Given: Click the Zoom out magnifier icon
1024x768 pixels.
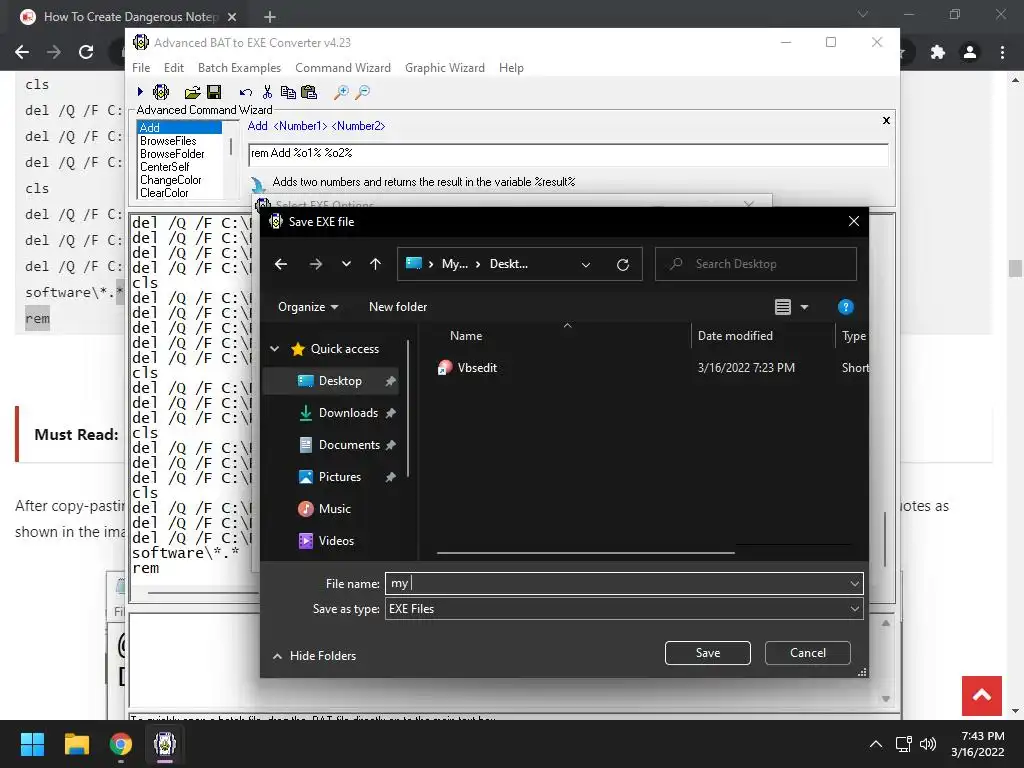Looking at the screenshot, I should pos(362,92).
